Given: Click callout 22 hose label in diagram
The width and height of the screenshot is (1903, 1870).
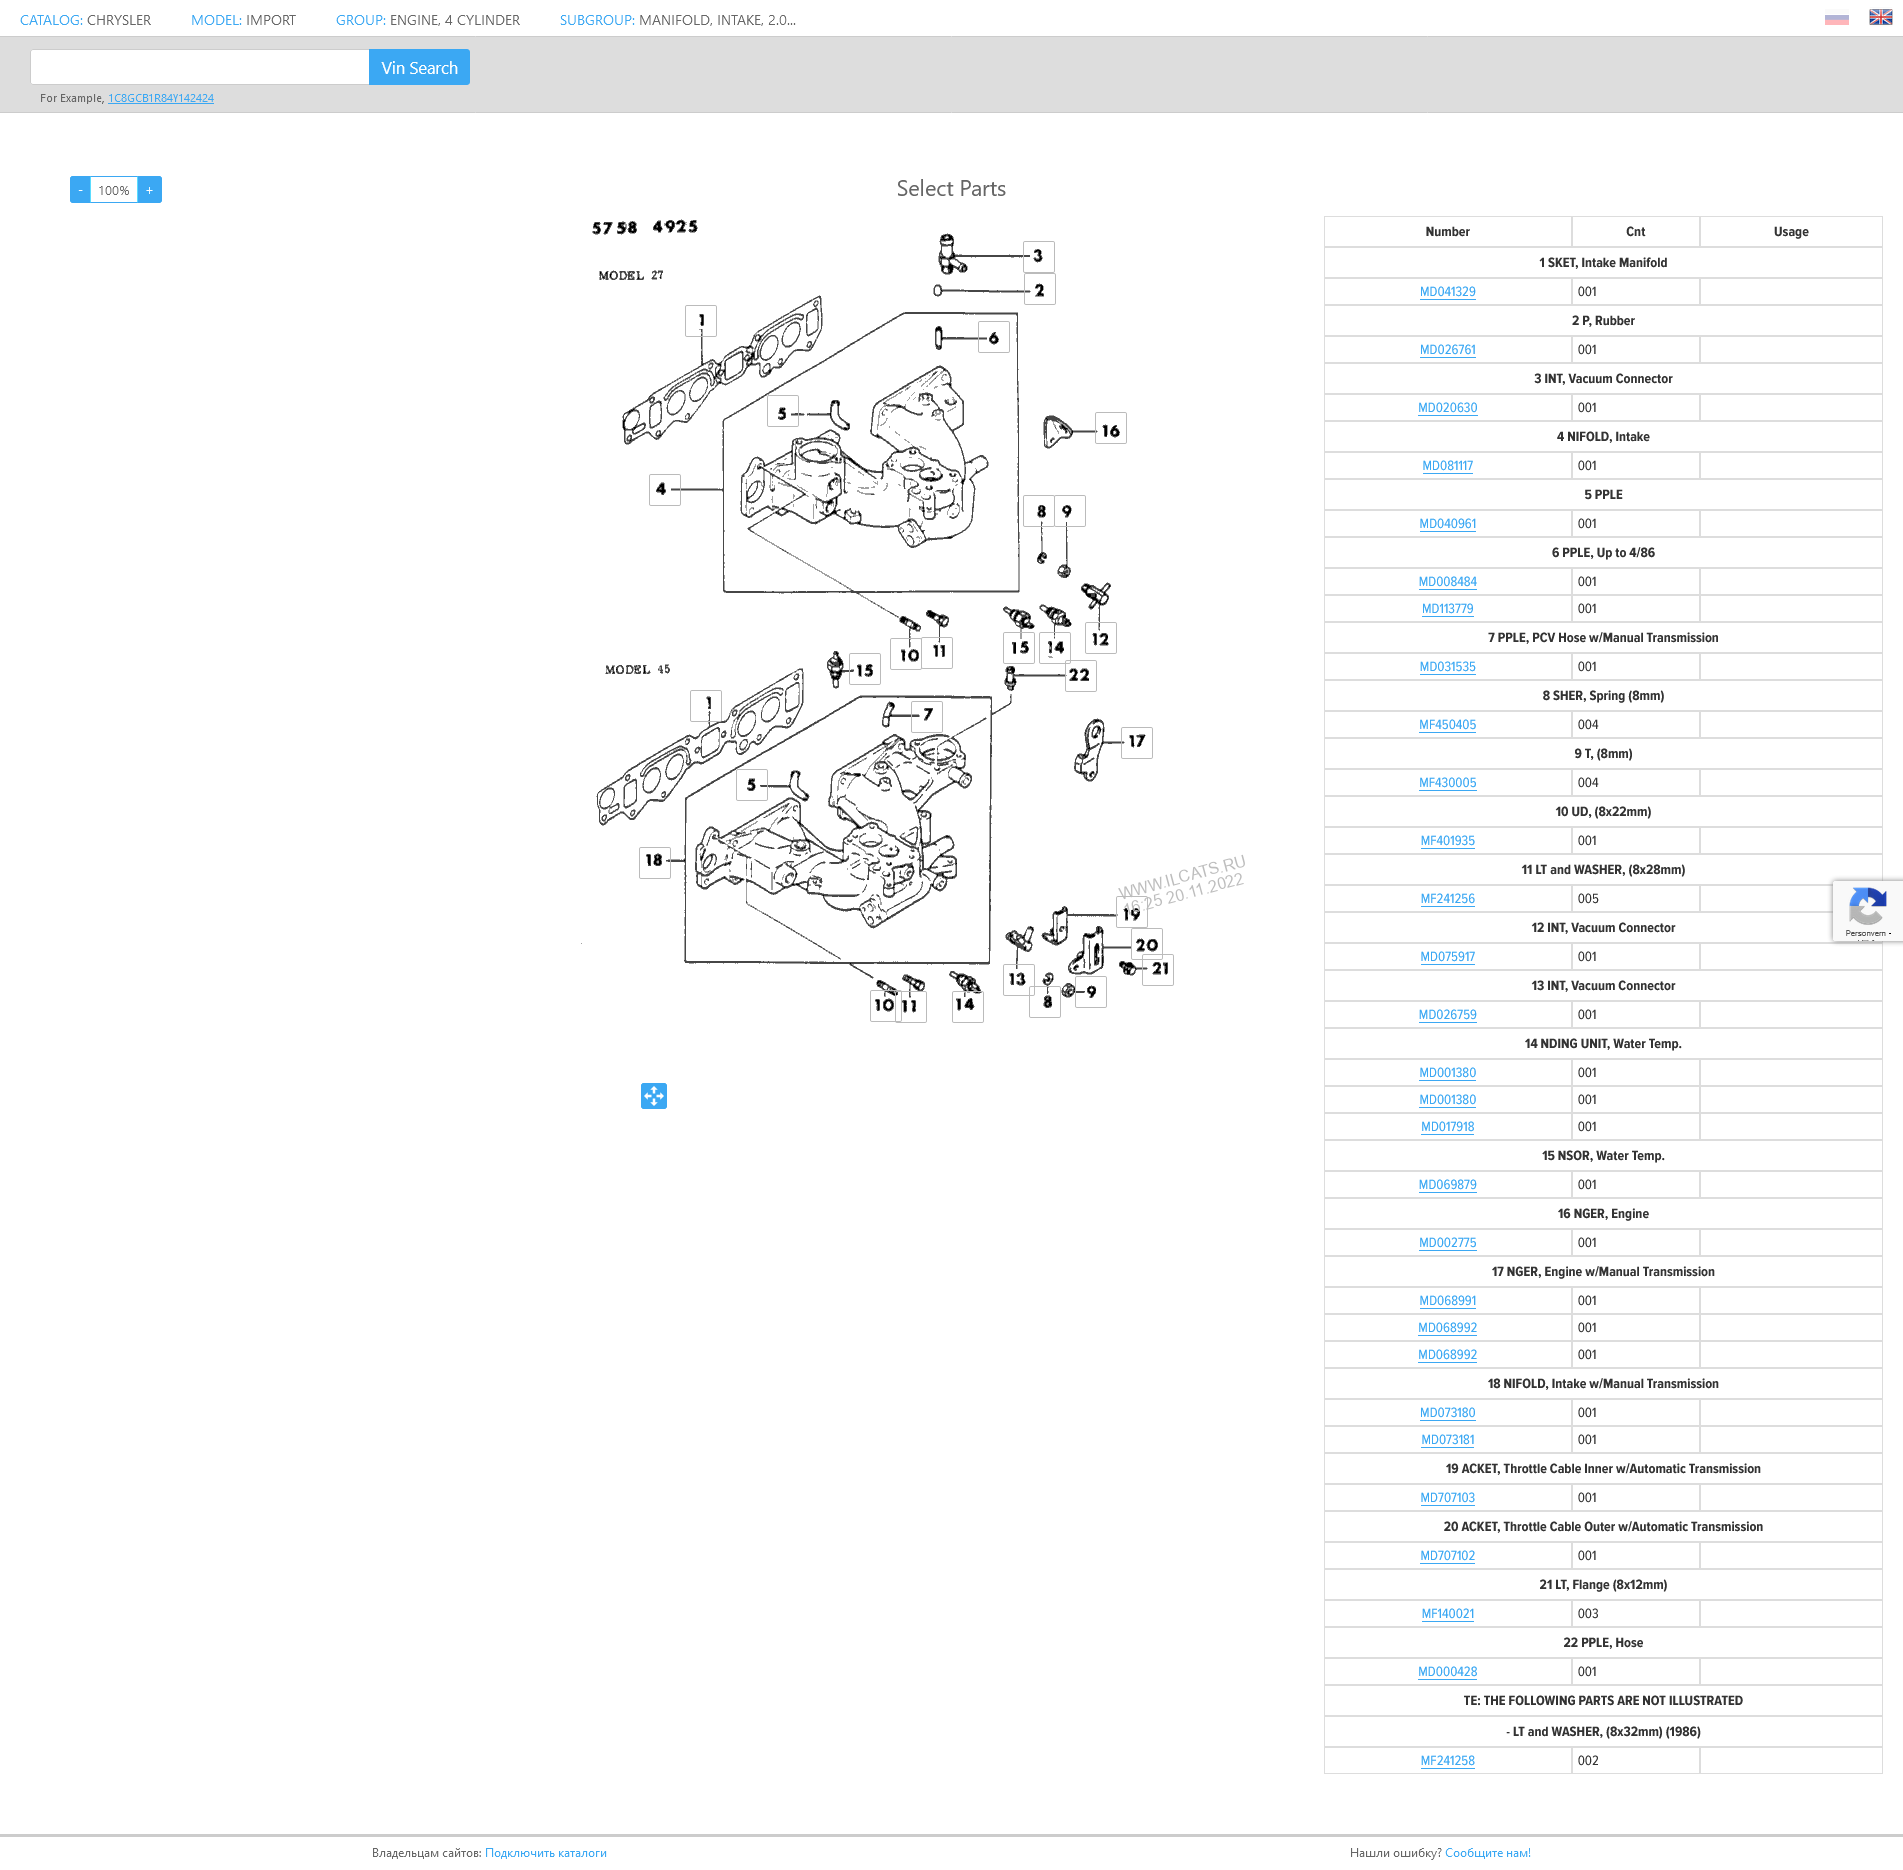Looking at the screenshot, I should [x=1079, y=675].
